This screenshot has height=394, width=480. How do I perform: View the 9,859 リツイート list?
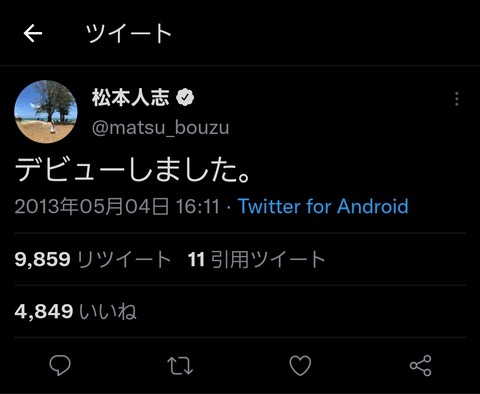93,259
